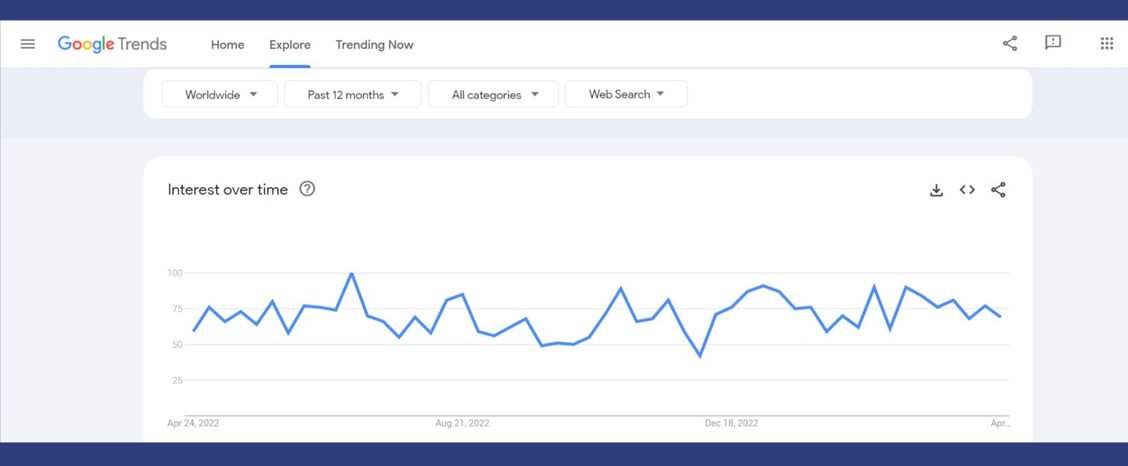Show help for Interest over time
This screenshot has height=466, width=1128.
pos(307,189)
